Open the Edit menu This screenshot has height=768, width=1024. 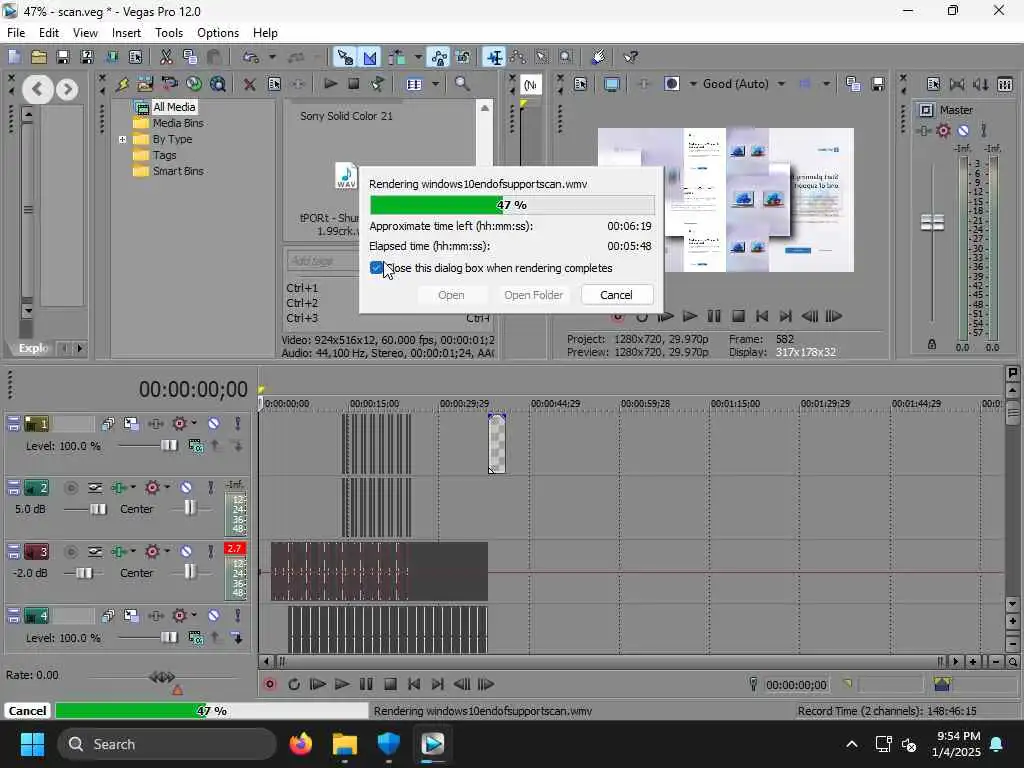[48, 33]
